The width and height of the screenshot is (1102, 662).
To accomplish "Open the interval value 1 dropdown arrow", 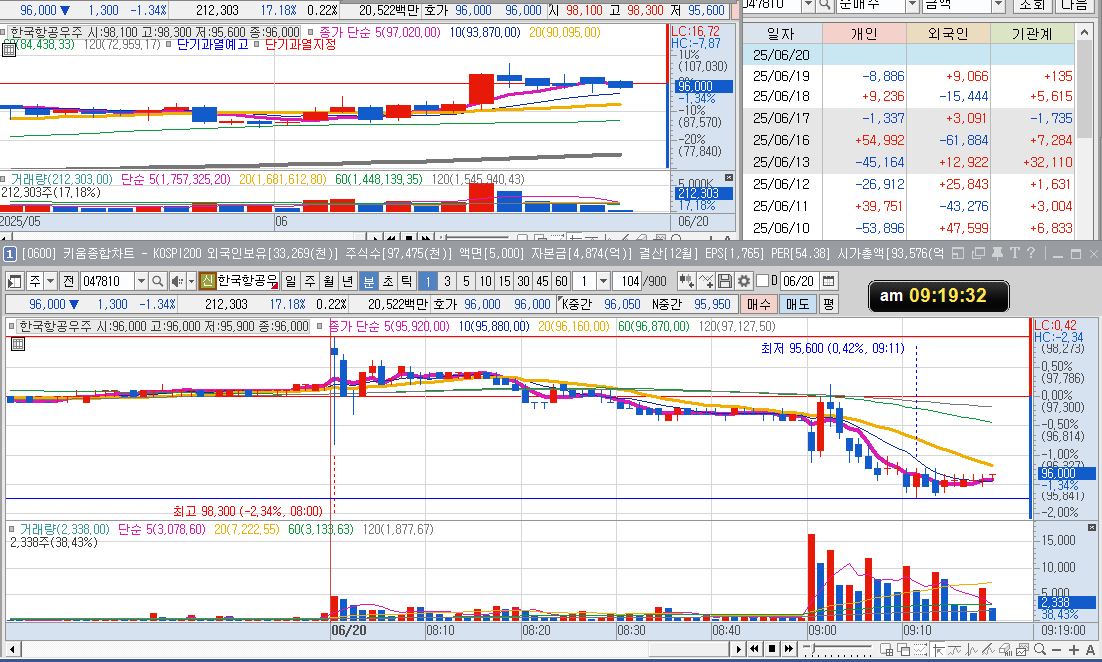I will pyautogui.click(x=603, y=281).
